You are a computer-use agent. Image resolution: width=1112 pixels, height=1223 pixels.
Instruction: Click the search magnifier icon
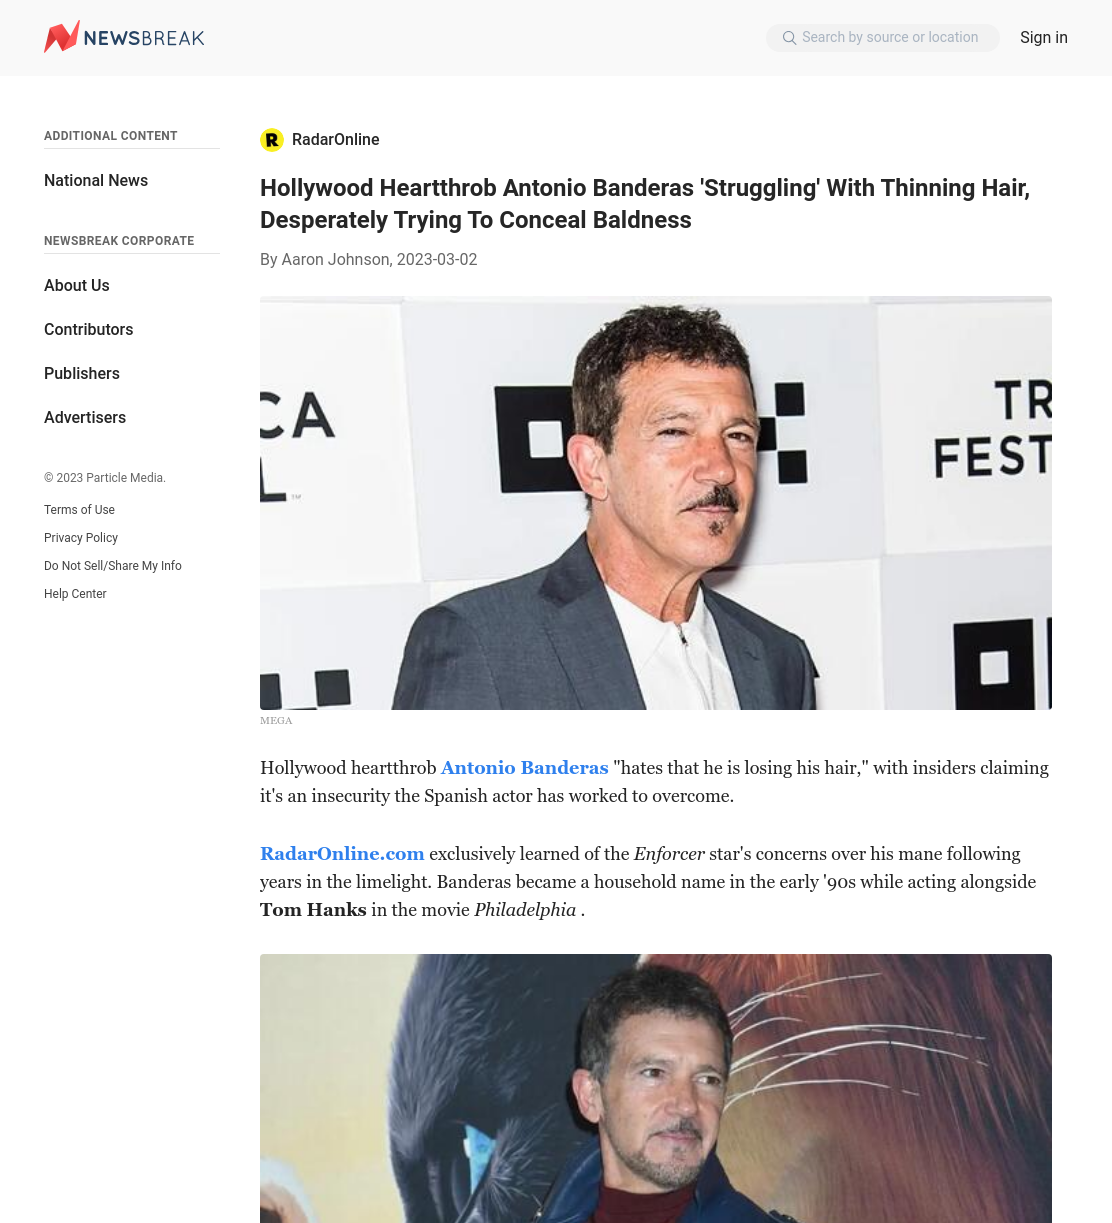pyautogui.click(x=789, y=38)
